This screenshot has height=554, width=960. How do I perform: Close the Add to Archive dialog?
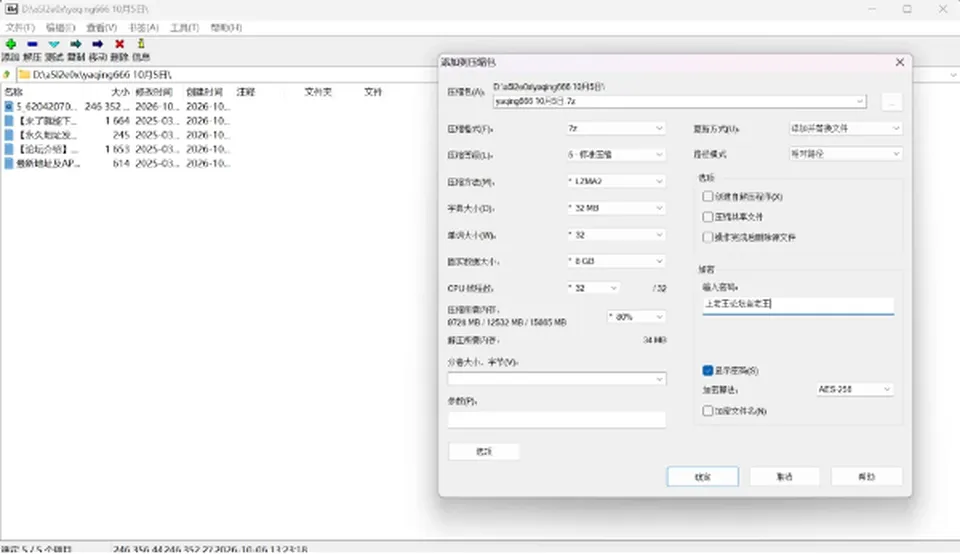pyautogui.click(x=899, y=62)
